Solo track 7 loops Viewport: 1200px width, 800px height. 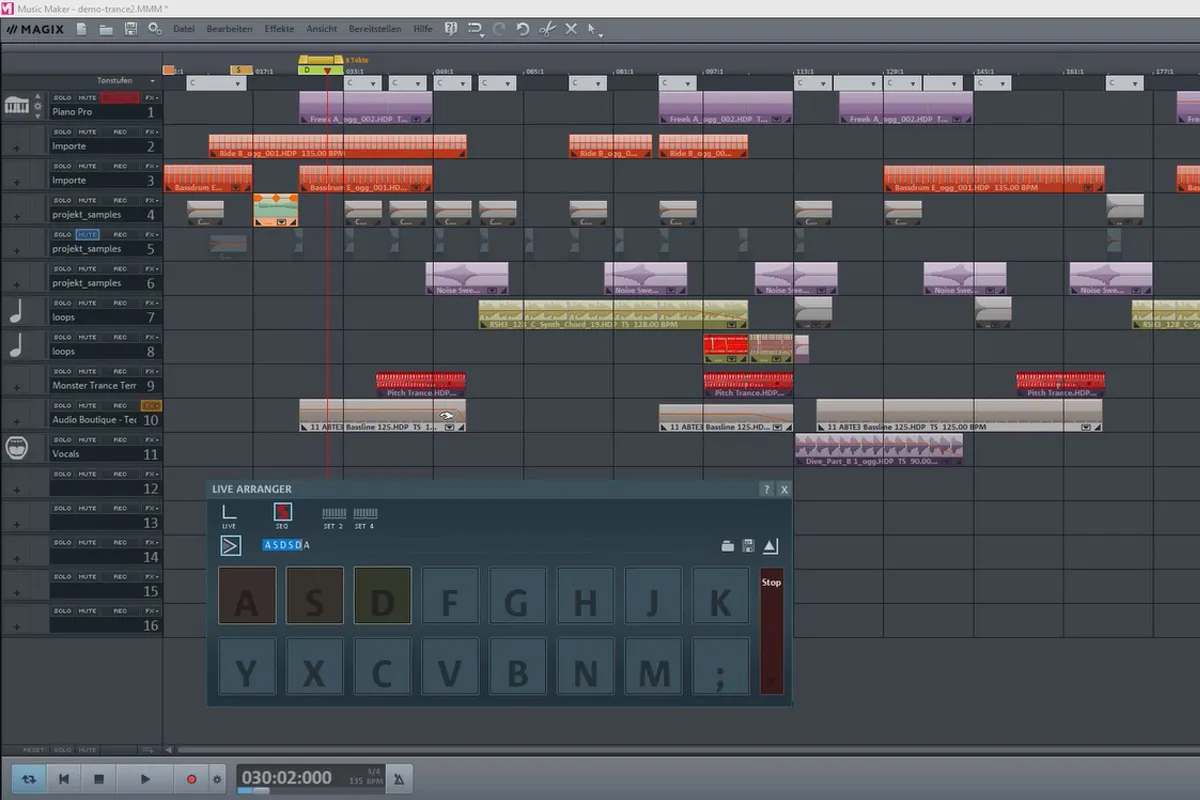63,303
